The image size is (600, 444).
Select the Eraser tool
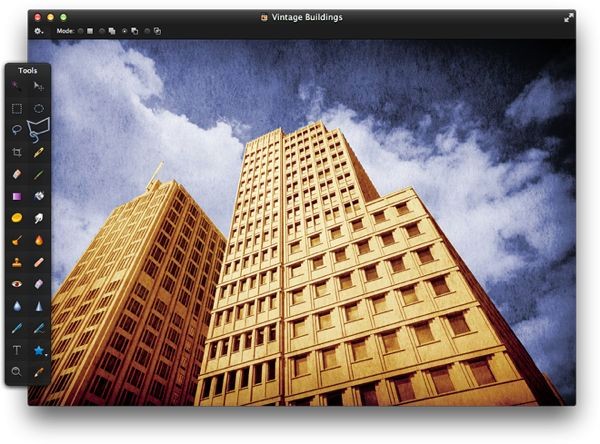tap(16, 175)
